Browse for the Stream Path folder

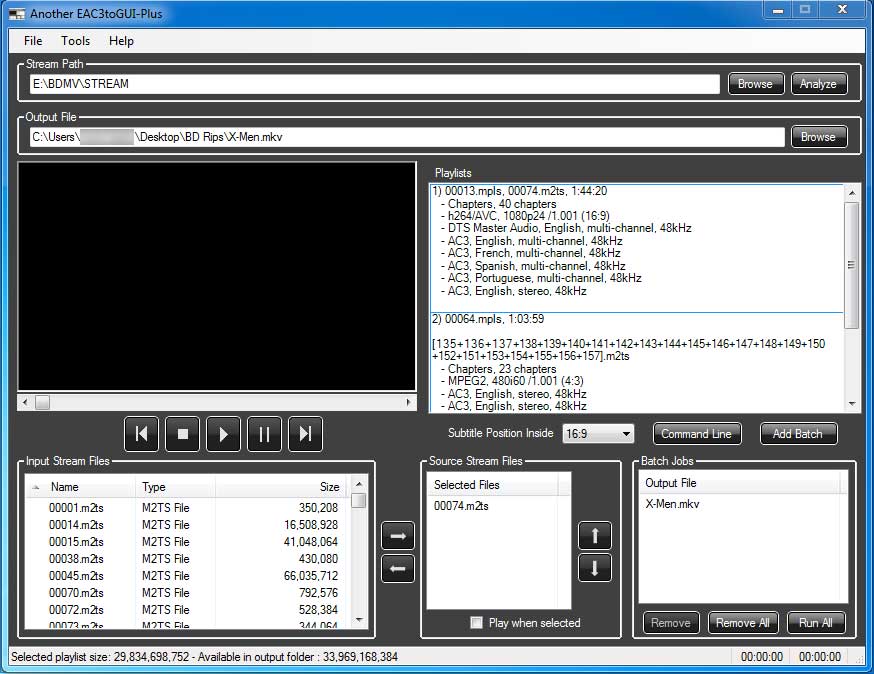pyautogui.click(x=756, y=84)
